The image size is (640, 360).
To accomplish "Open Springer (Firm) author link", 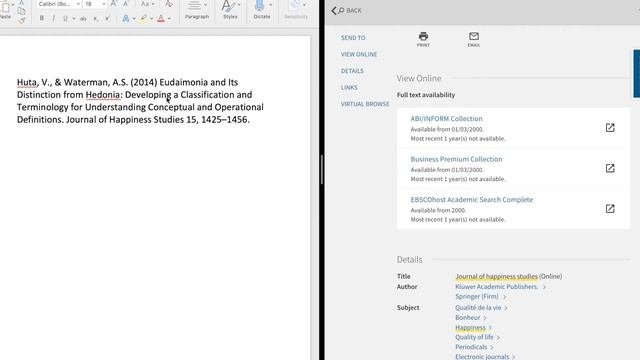I will [477, 296].
